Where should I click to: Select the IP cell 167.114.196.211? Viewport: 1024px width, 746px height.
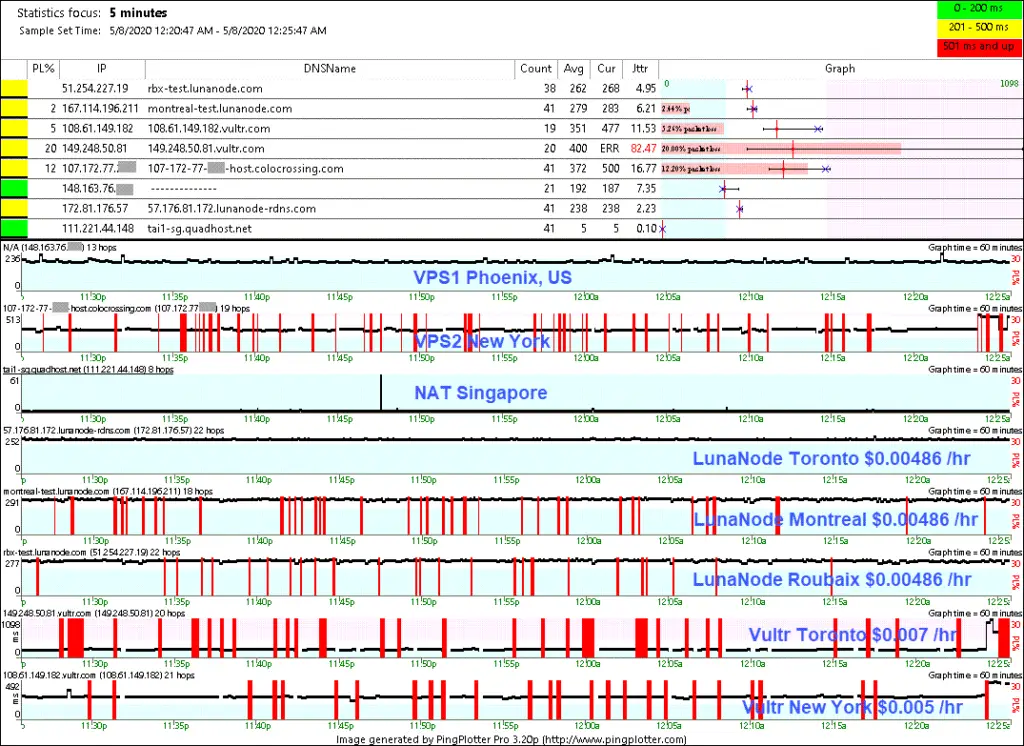[101, 108]
